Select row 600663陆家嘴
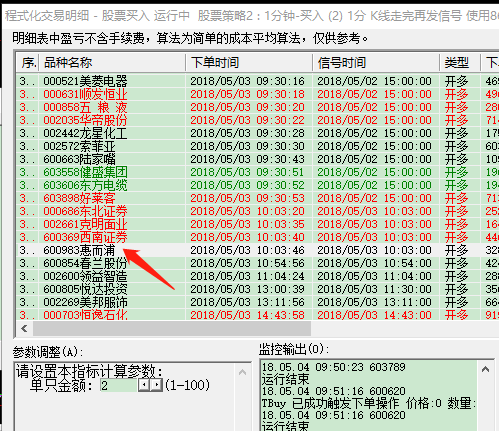The image size is (499, 431). tap(257, 159)
